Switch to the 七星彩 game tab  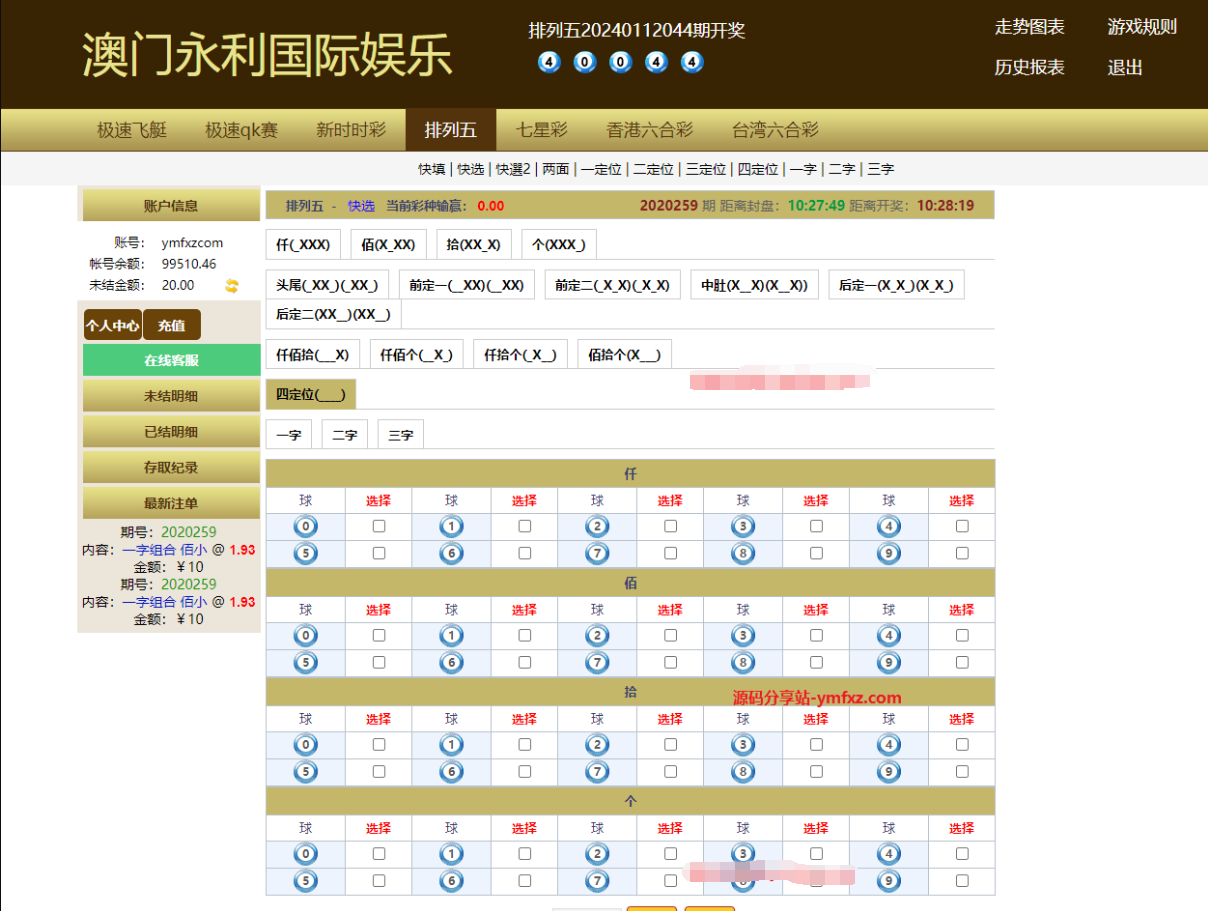[x=541, y=130]
